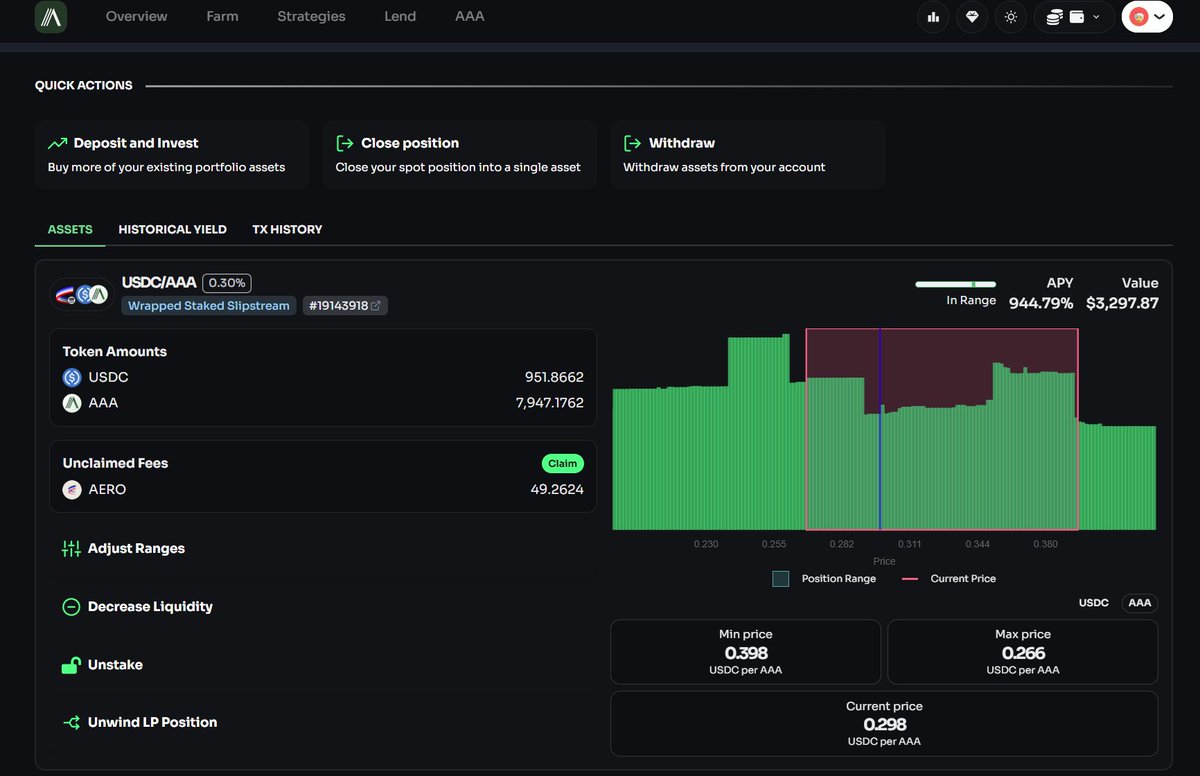Select Unwind LP Position option
This screenshot has height=776, width=1200.
[x=152, y=722]
